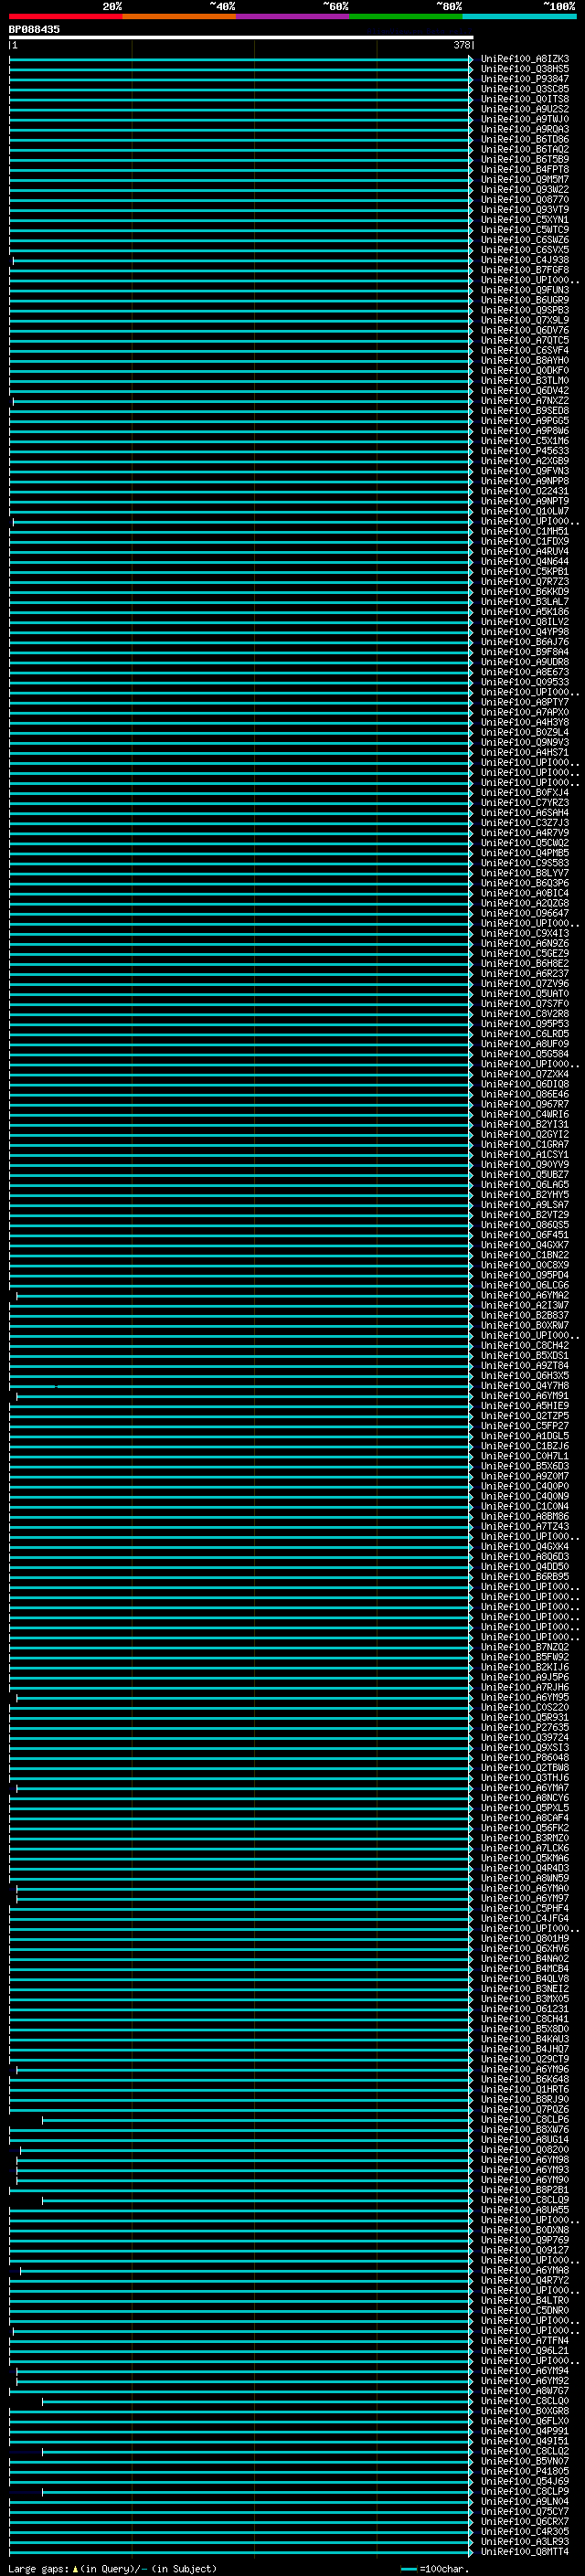The height and width of the screenshot is (2576, 585).
Task: Click the alignment bar for UniRef100_Q6DV42
Action: tap(241, 391)
